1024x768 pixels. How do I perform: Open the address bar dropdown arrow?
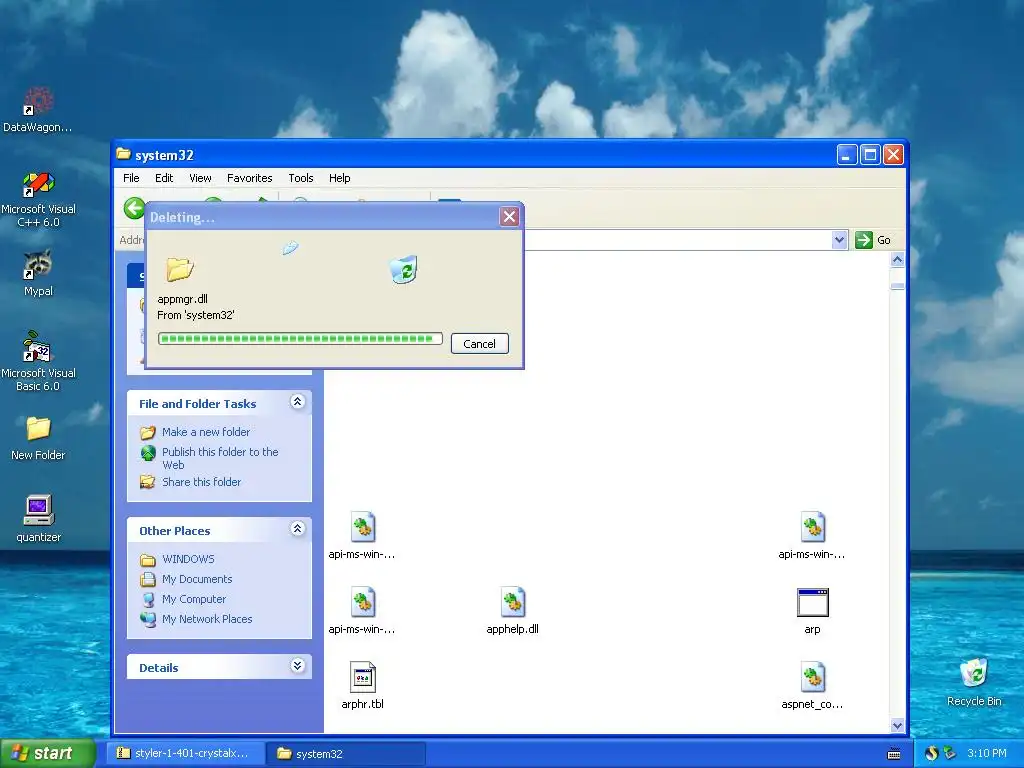tap(840, 240)
